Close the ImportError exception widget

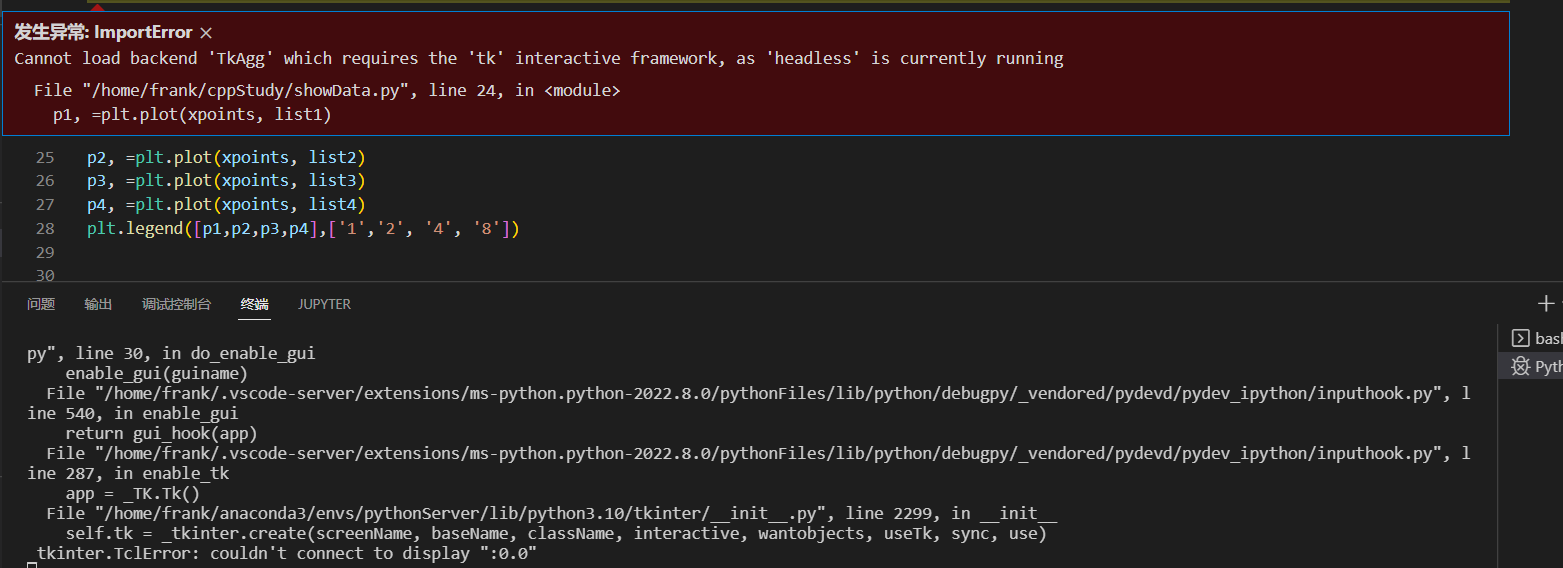206,33
